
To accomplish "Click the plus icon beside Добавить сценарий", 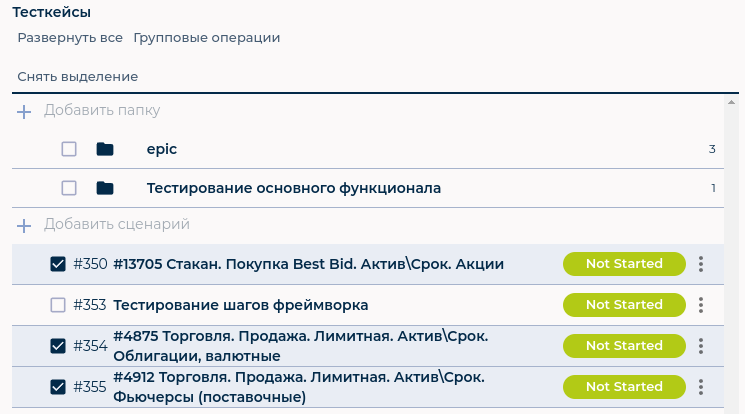I will coord(24,226).
